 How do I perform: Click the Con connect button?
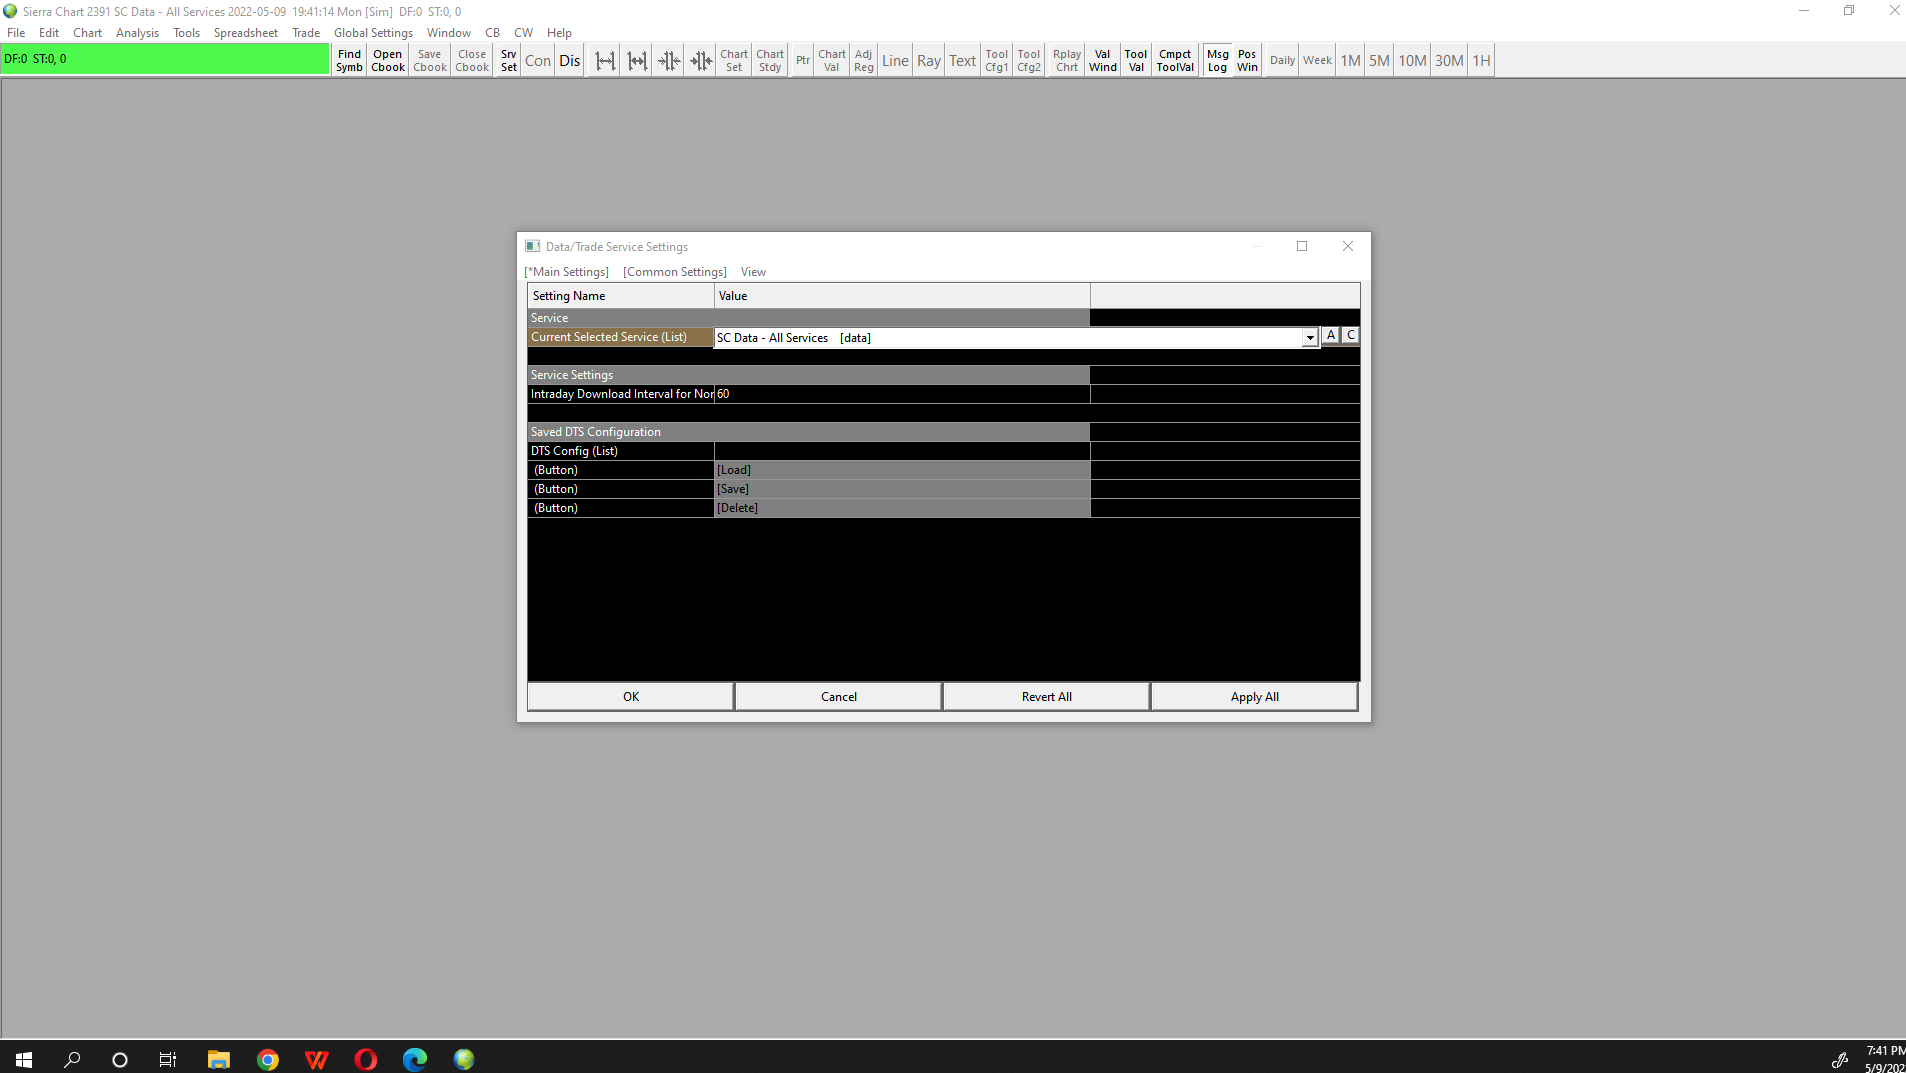point(538,61)
